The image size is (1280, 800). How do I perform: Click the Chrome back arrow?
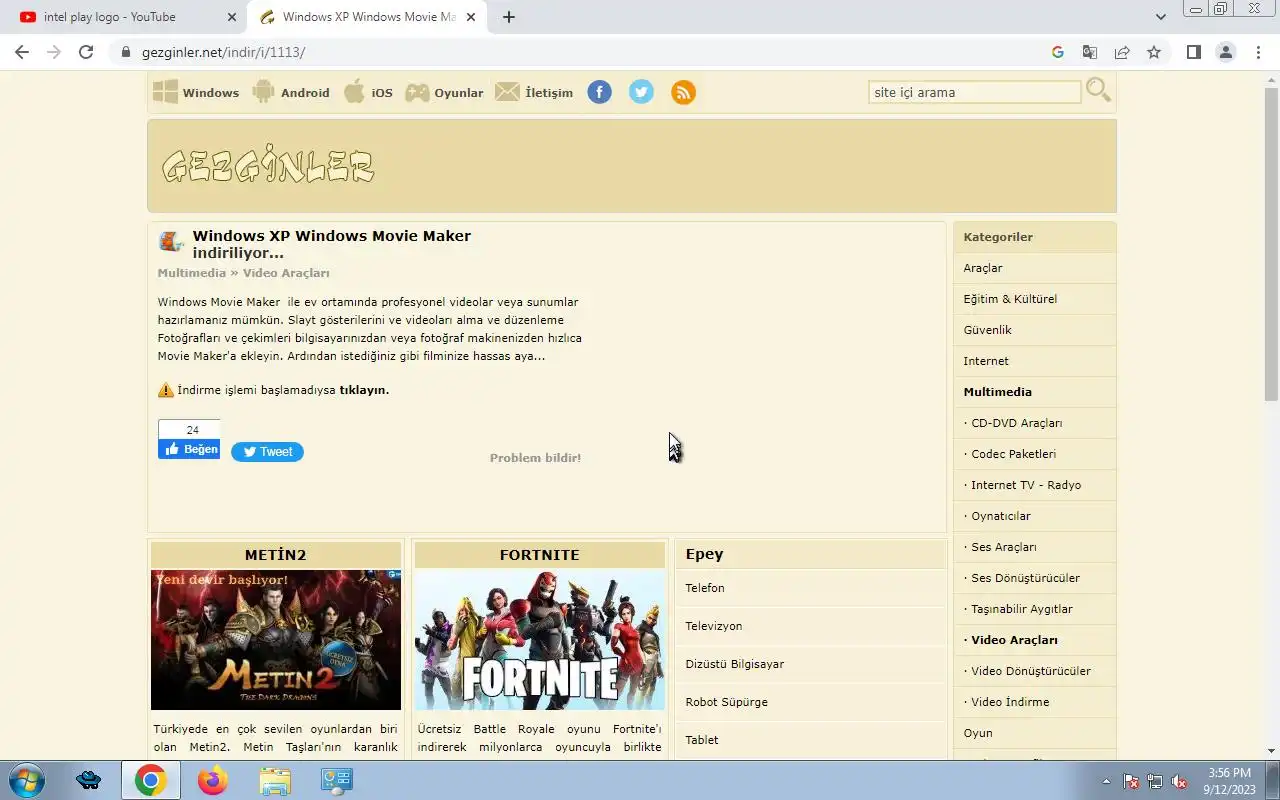[x=22, y=52]
